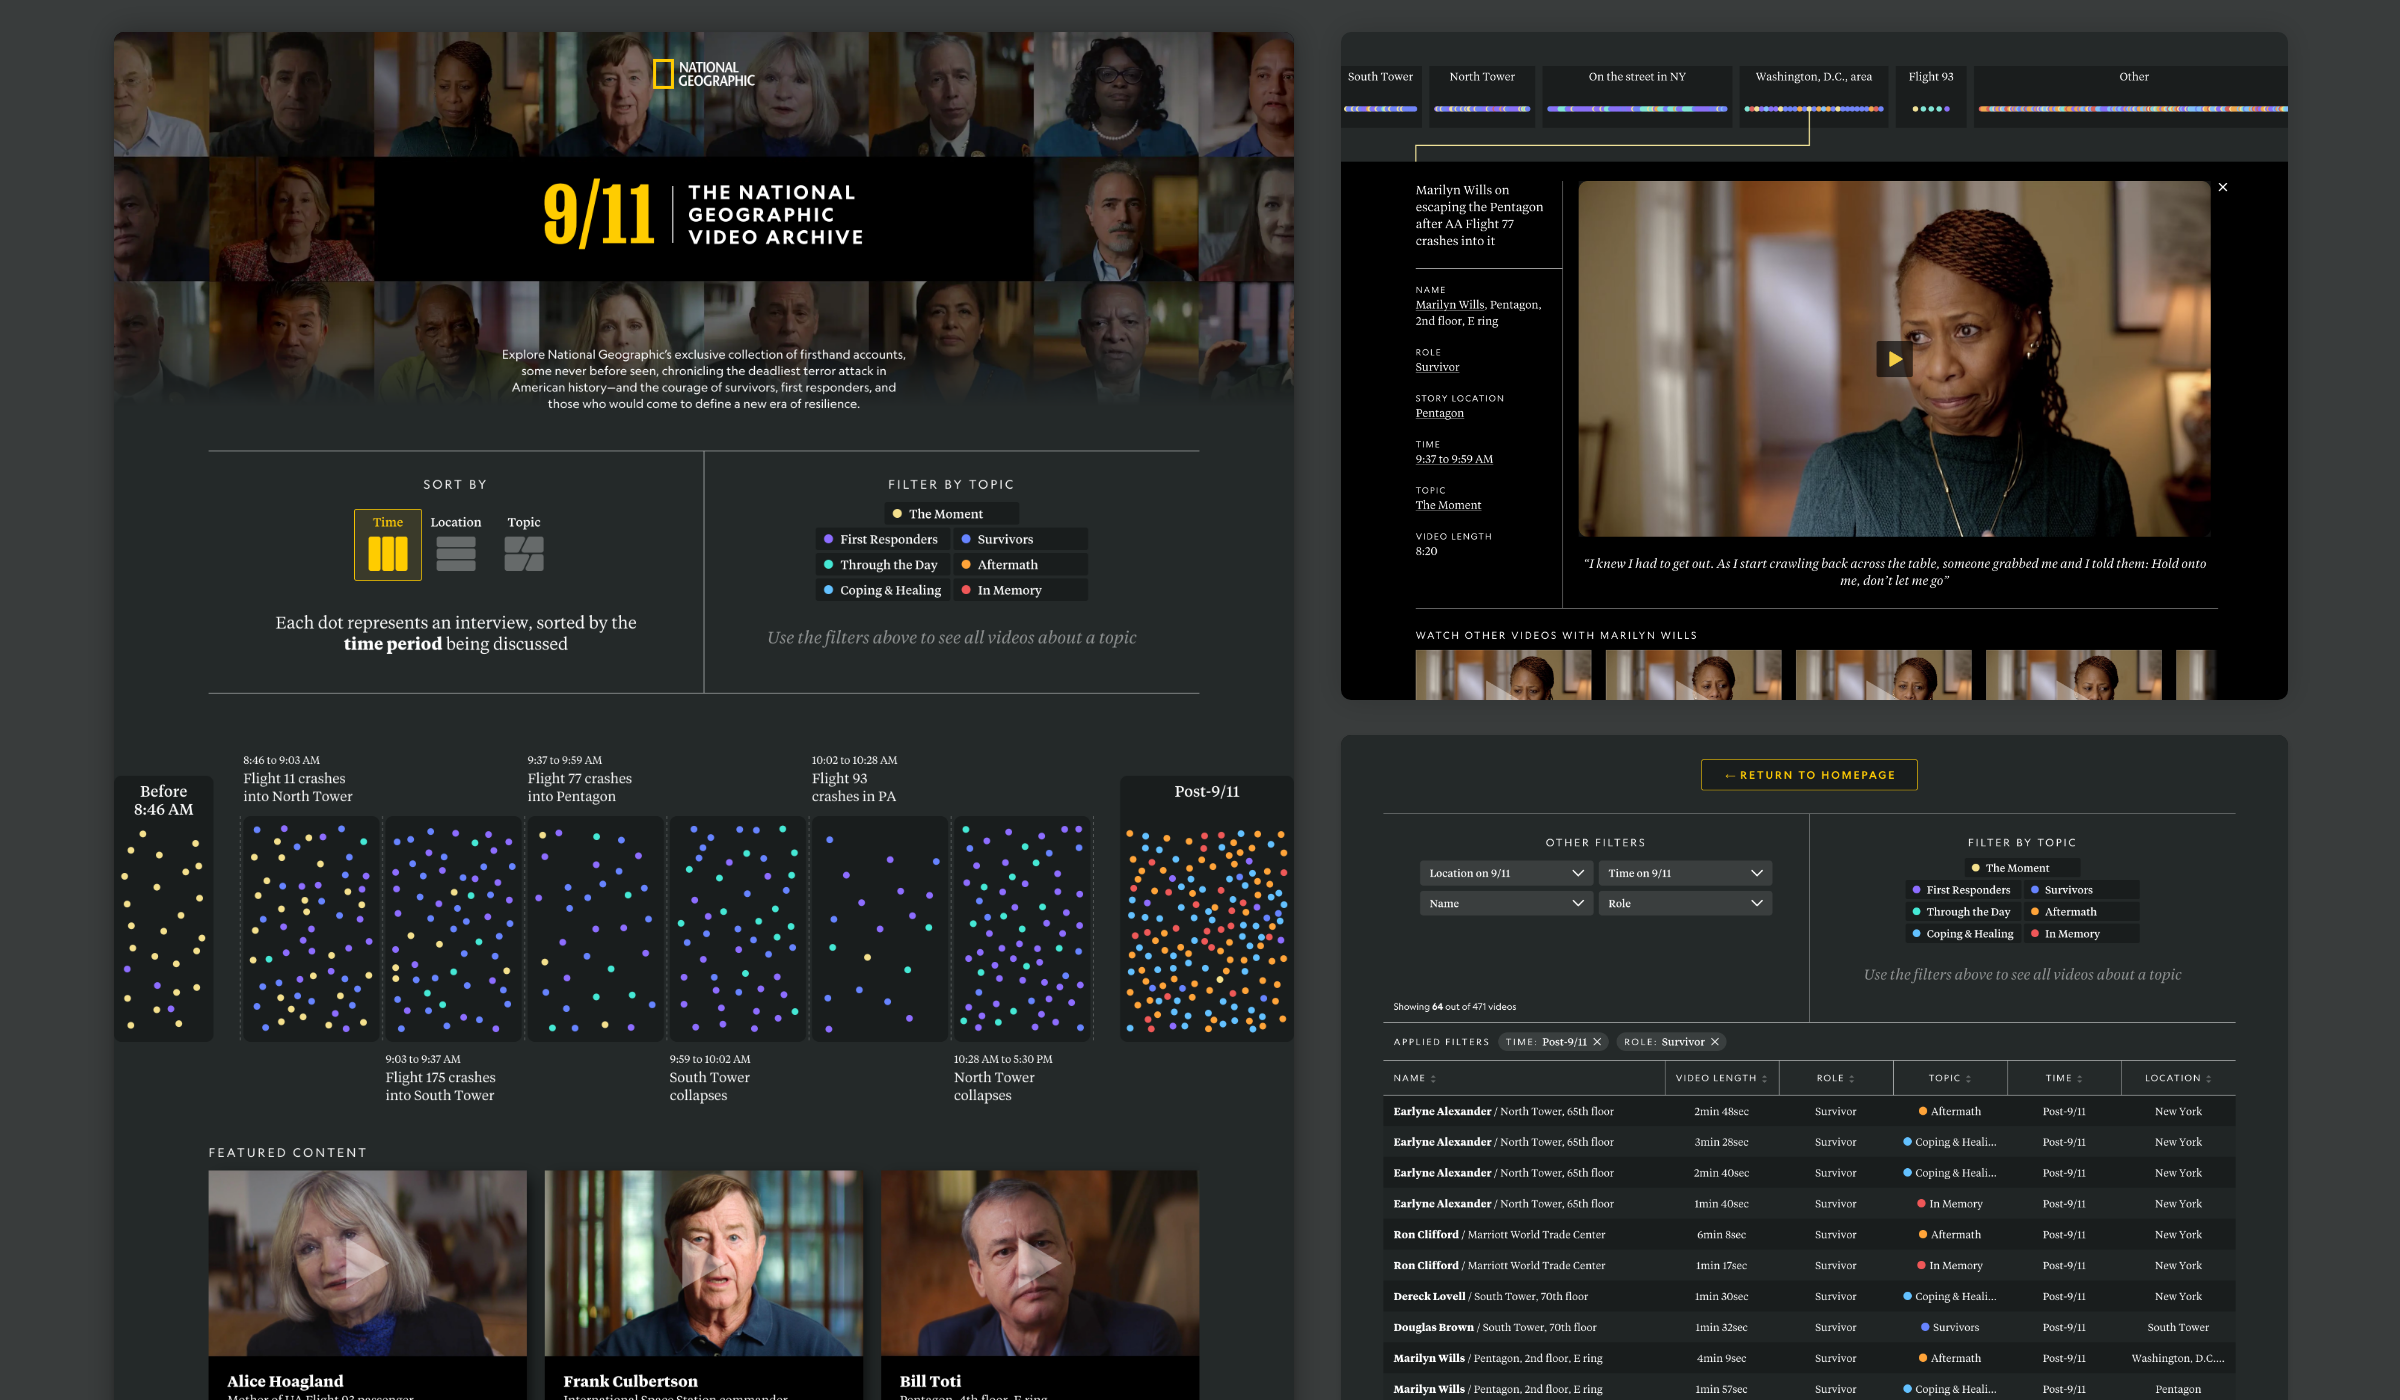Follow the Survivor role link
The image size is (2400, 1400).
pos(1437,367)
